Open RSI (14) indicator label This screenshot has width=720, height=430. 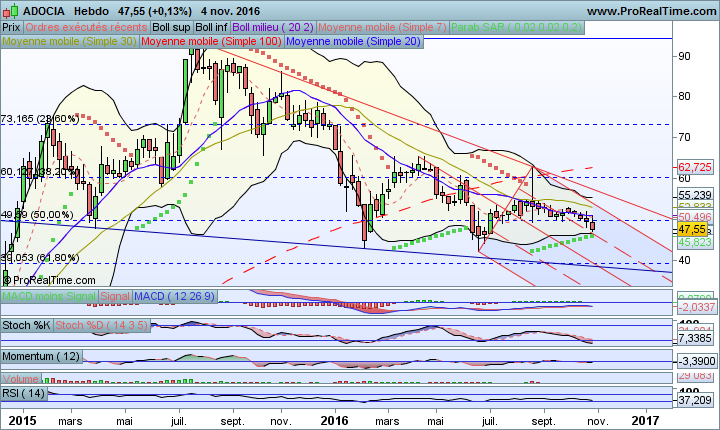point(24,393)
